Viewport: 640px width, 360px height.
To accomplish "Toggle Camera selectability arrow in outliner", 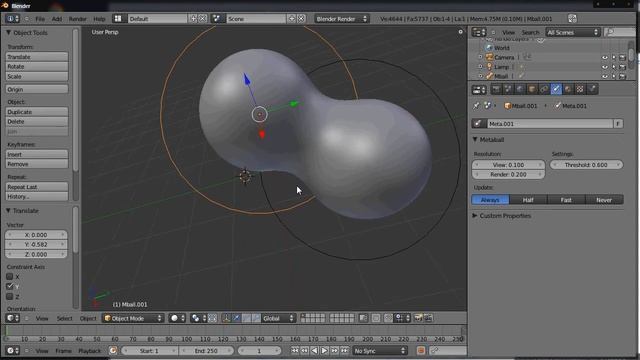I will click(x=613, y=58).
